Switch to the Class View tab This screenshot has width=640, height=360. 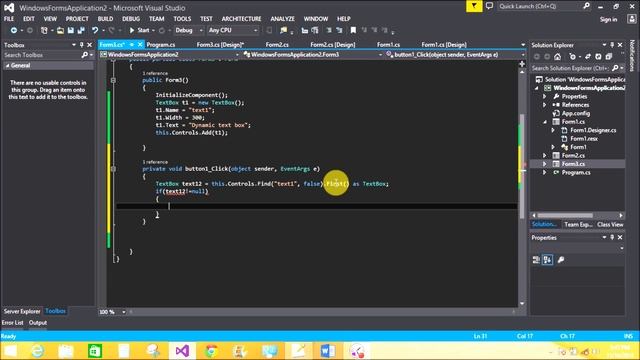610,224
